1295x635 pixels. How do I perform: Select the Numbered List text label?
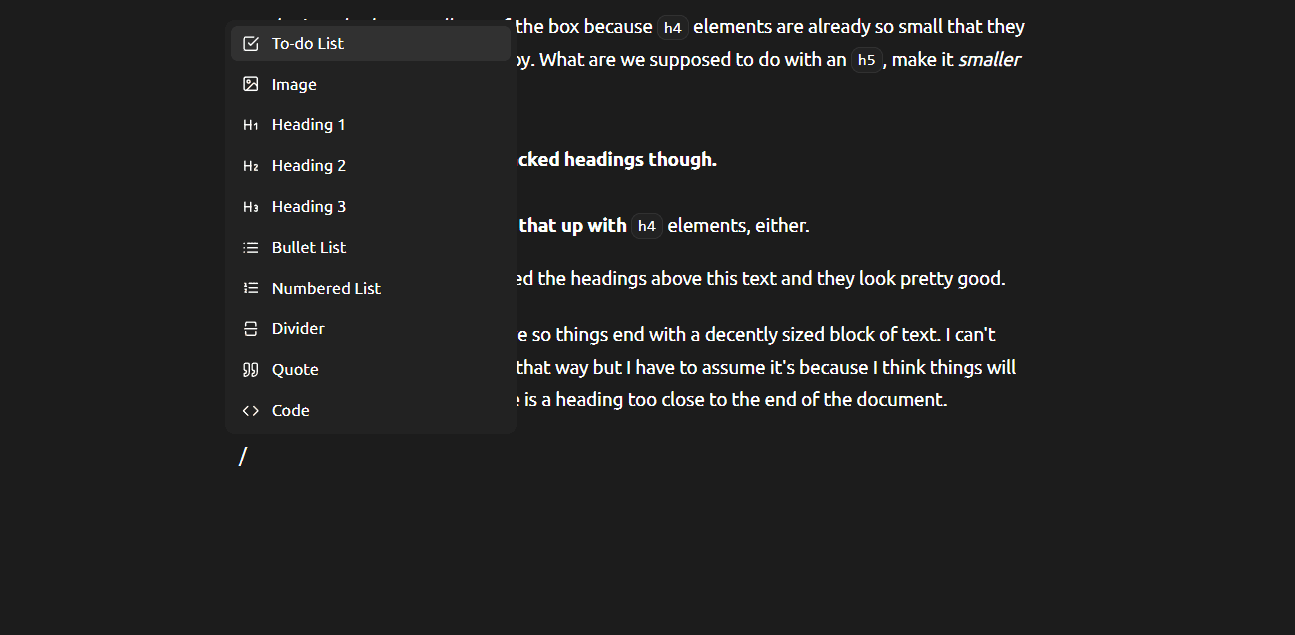click(x=326, y=288)
